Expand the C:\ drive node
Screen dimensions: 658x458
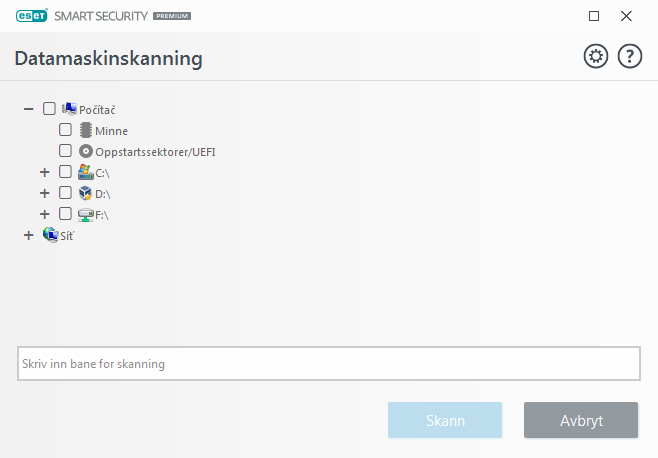point(44,172)
